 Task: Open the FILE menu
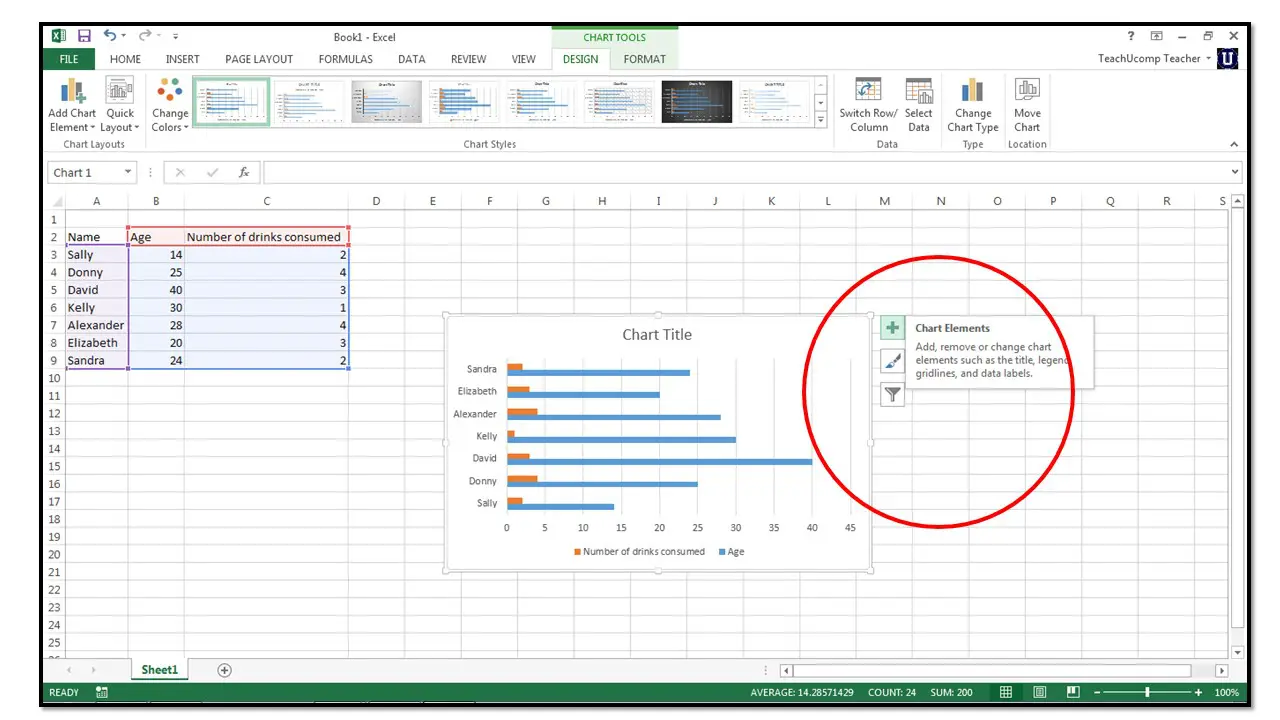click(69, 59)
